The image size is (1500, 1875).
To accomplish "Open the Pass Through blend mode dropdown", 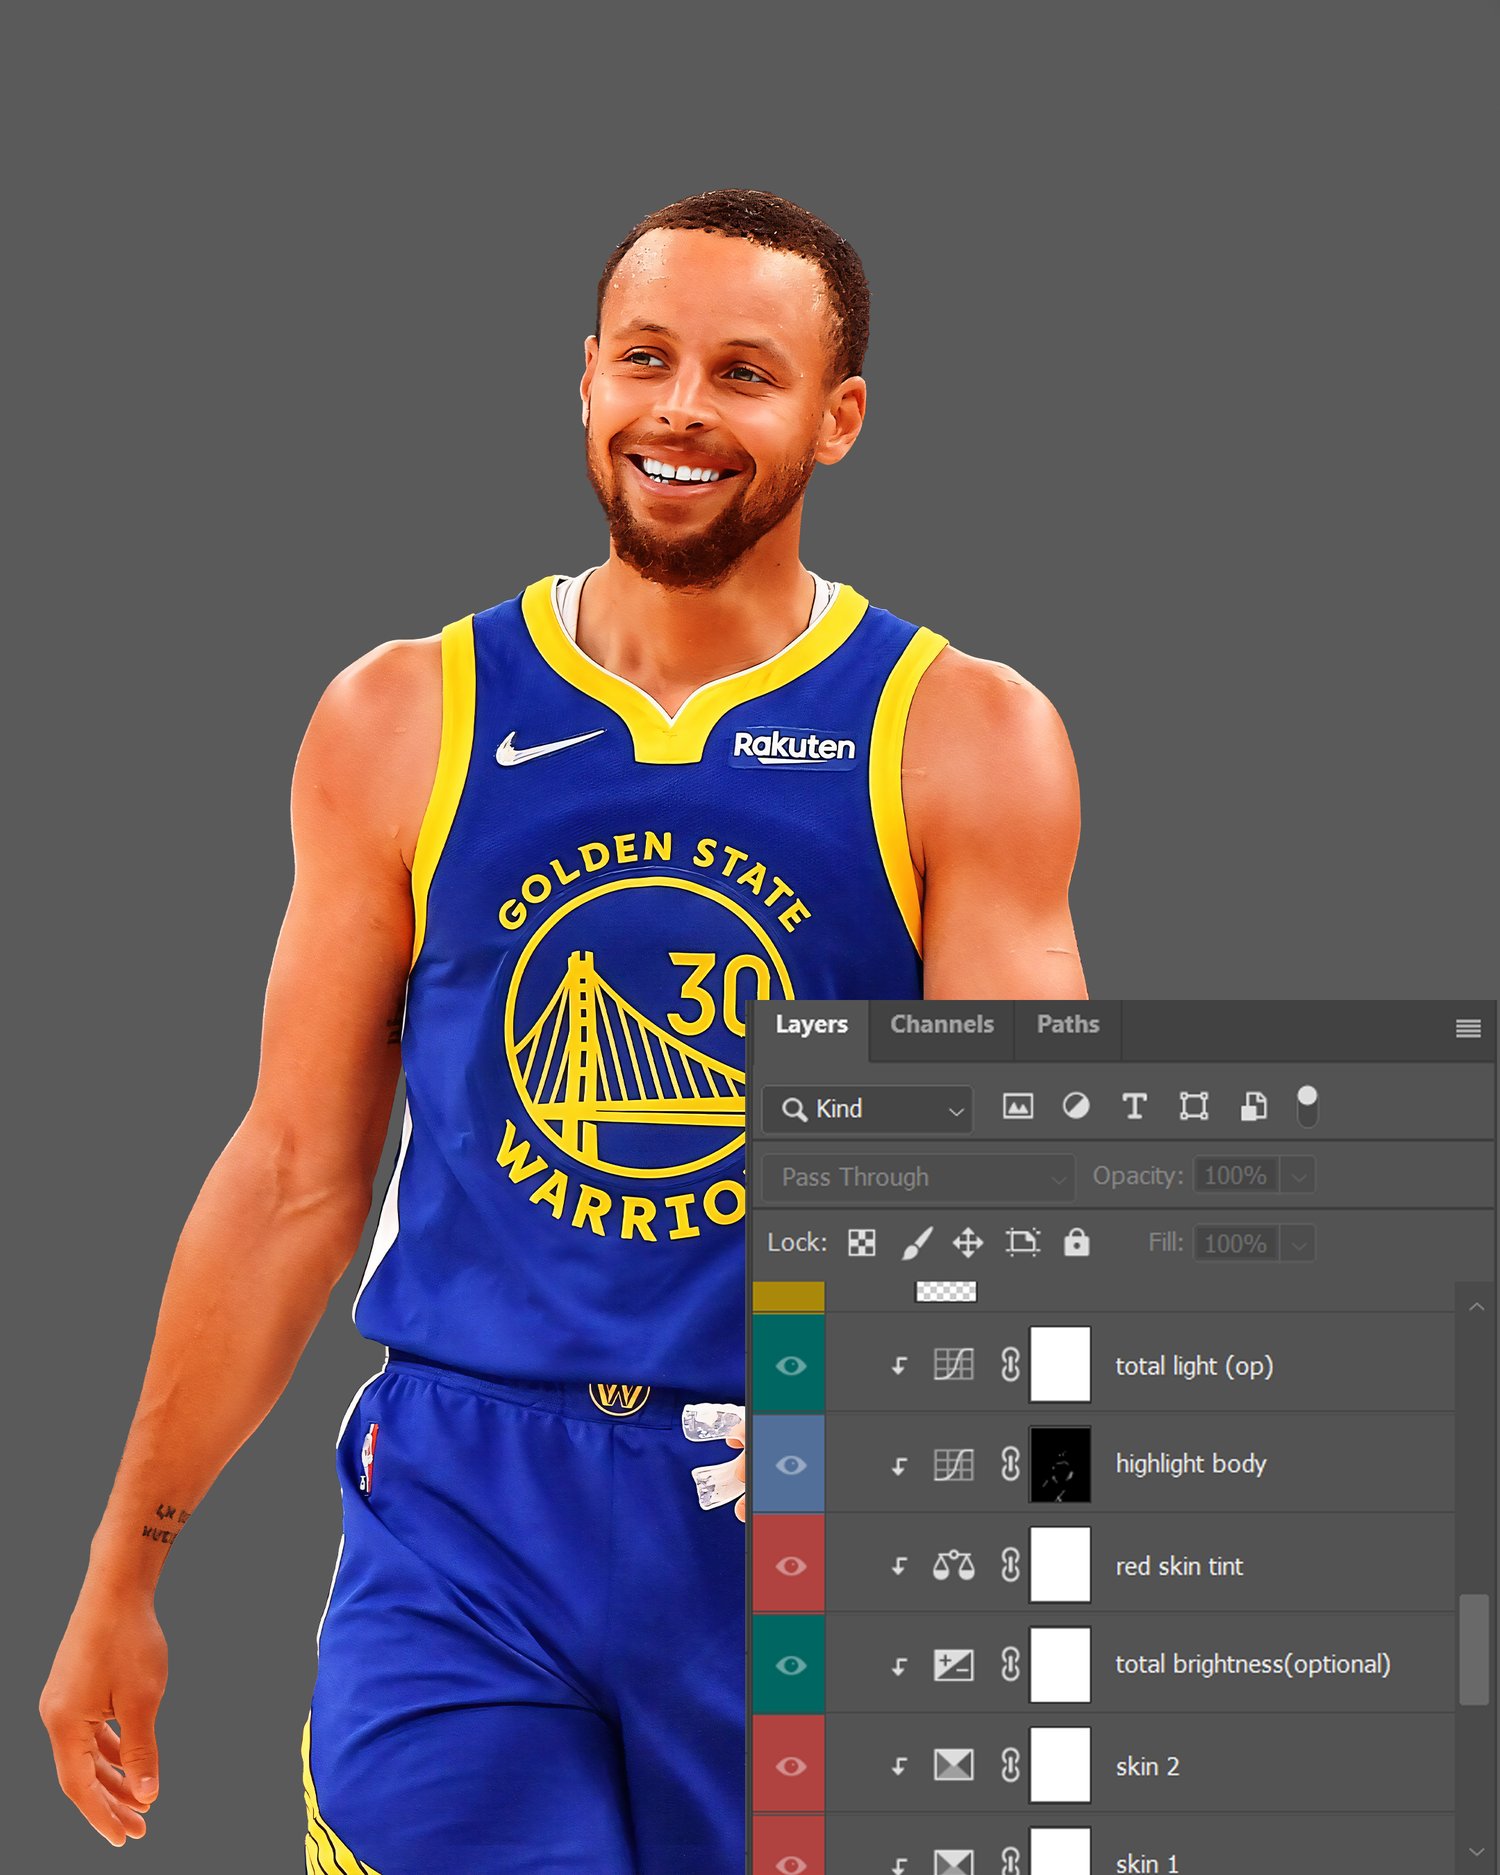I will click(918, 1177).
